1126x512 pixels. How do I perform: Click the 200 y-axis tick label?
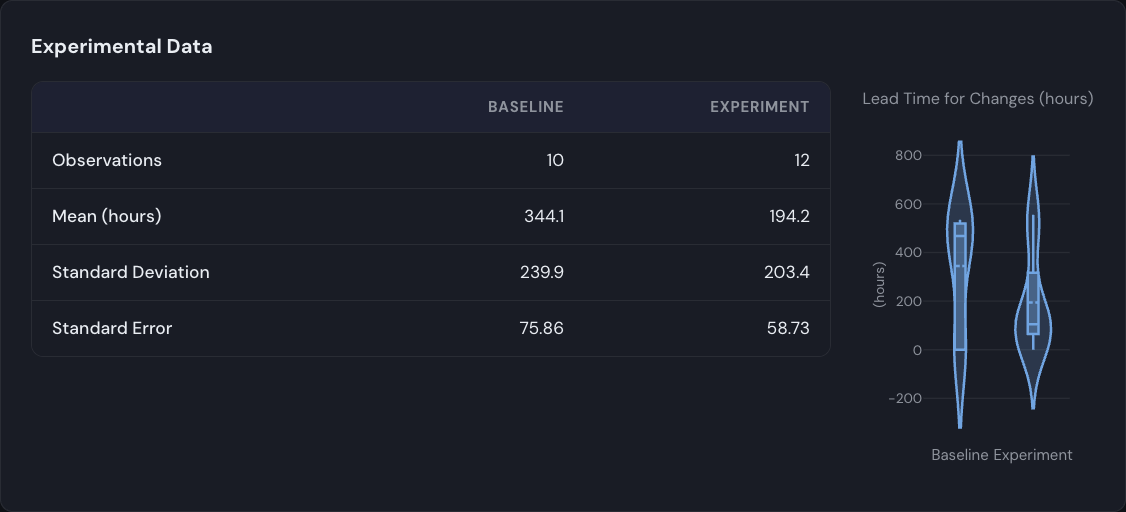908,301
